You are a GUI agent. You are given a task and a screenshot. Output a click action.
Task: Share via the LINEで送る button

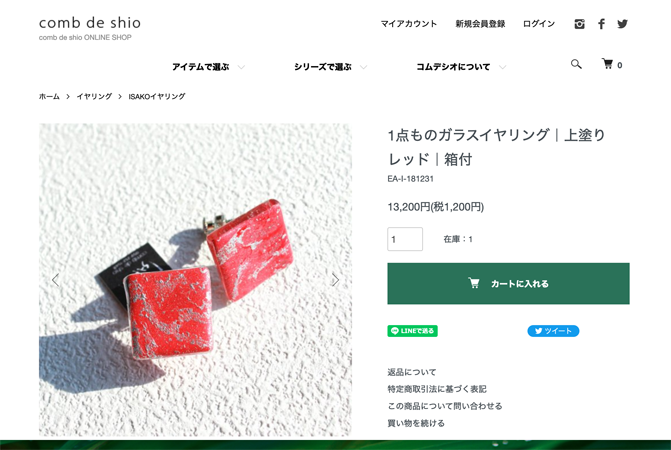413,331
